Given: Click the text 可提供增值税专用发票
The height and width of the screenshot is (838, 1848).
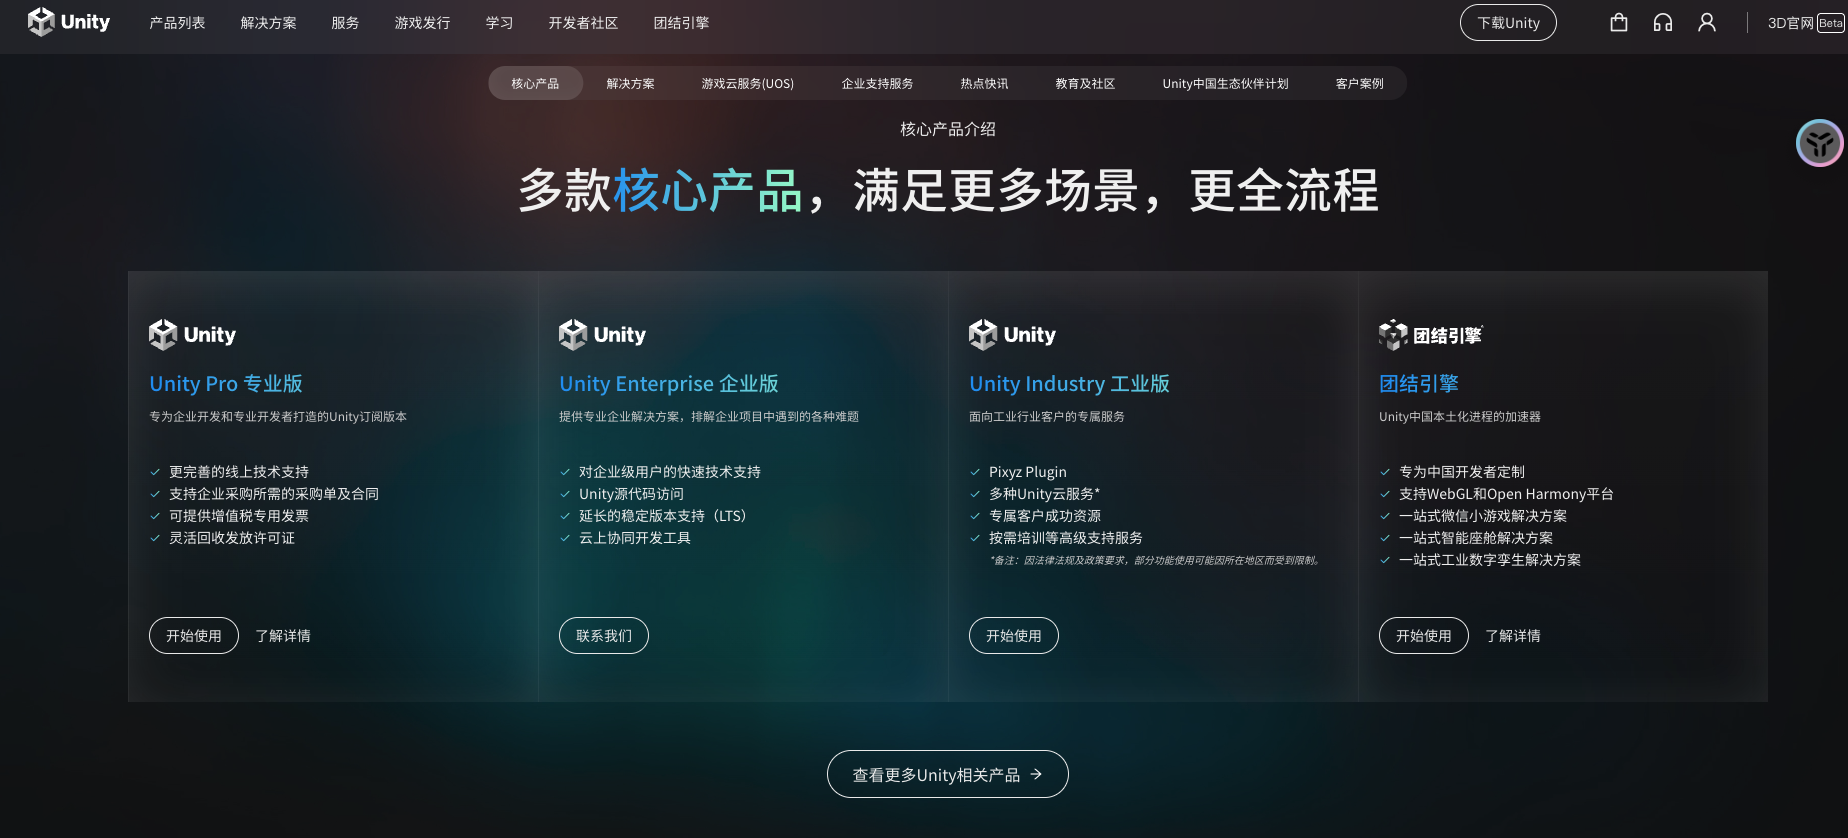Looking at the screenshot, I should pos(239,516).
